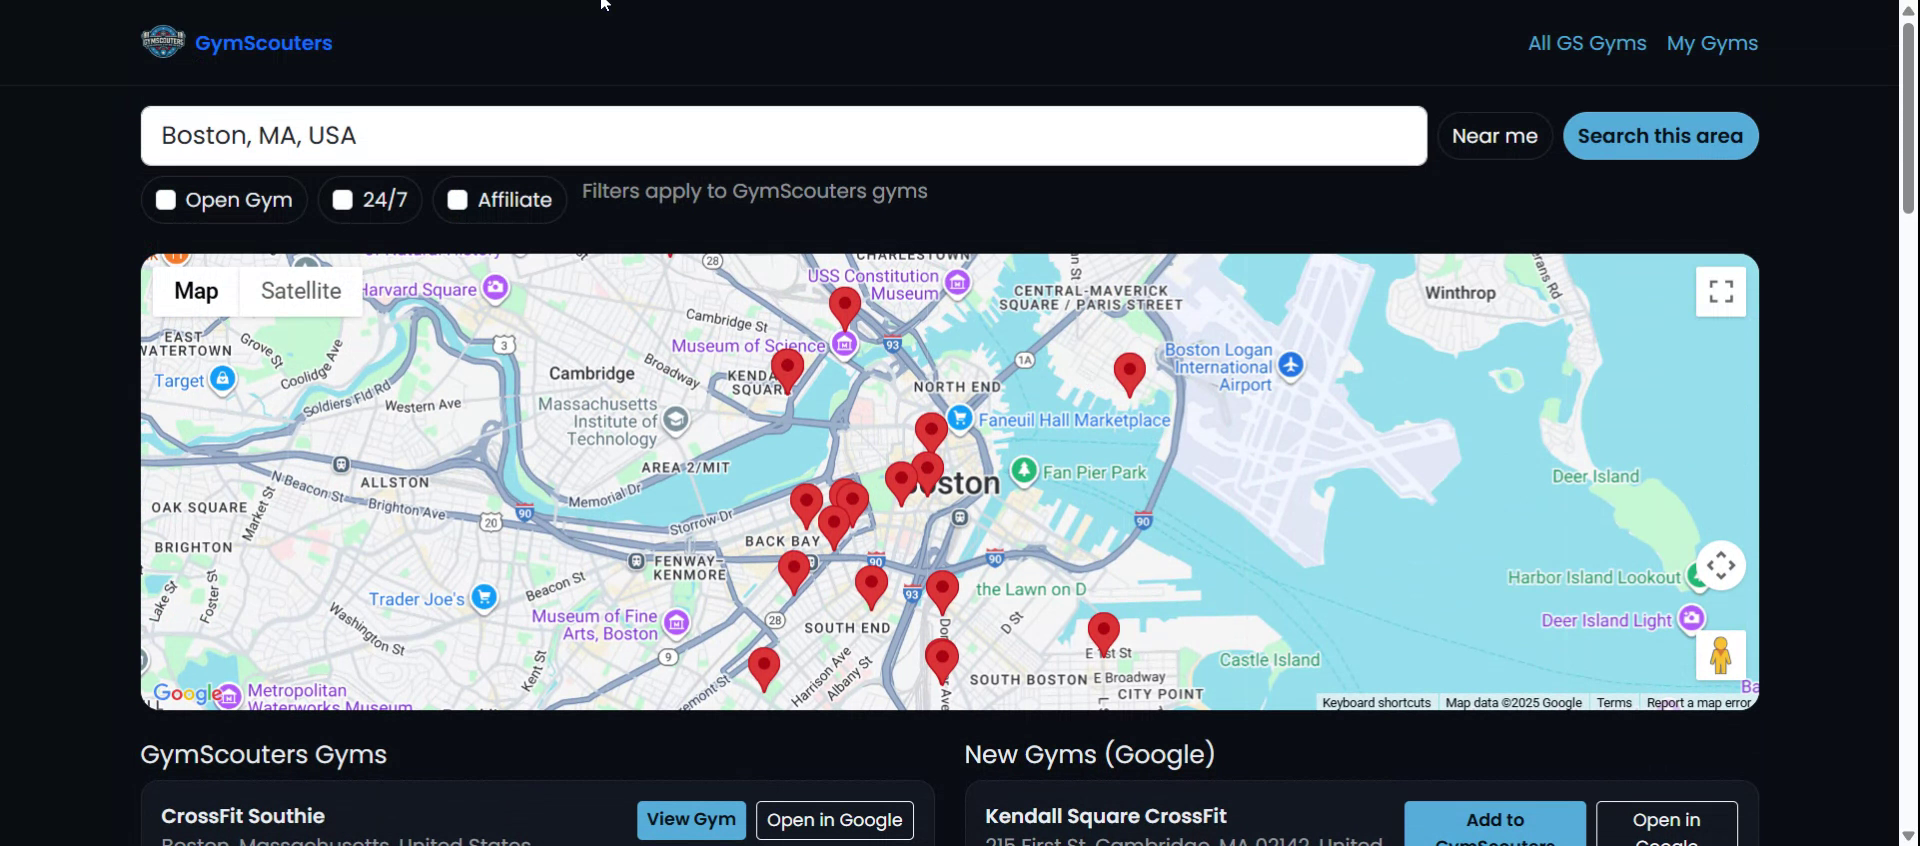
Task: Click USS Constitution Museum icon
Action: [x=957, y=283]
